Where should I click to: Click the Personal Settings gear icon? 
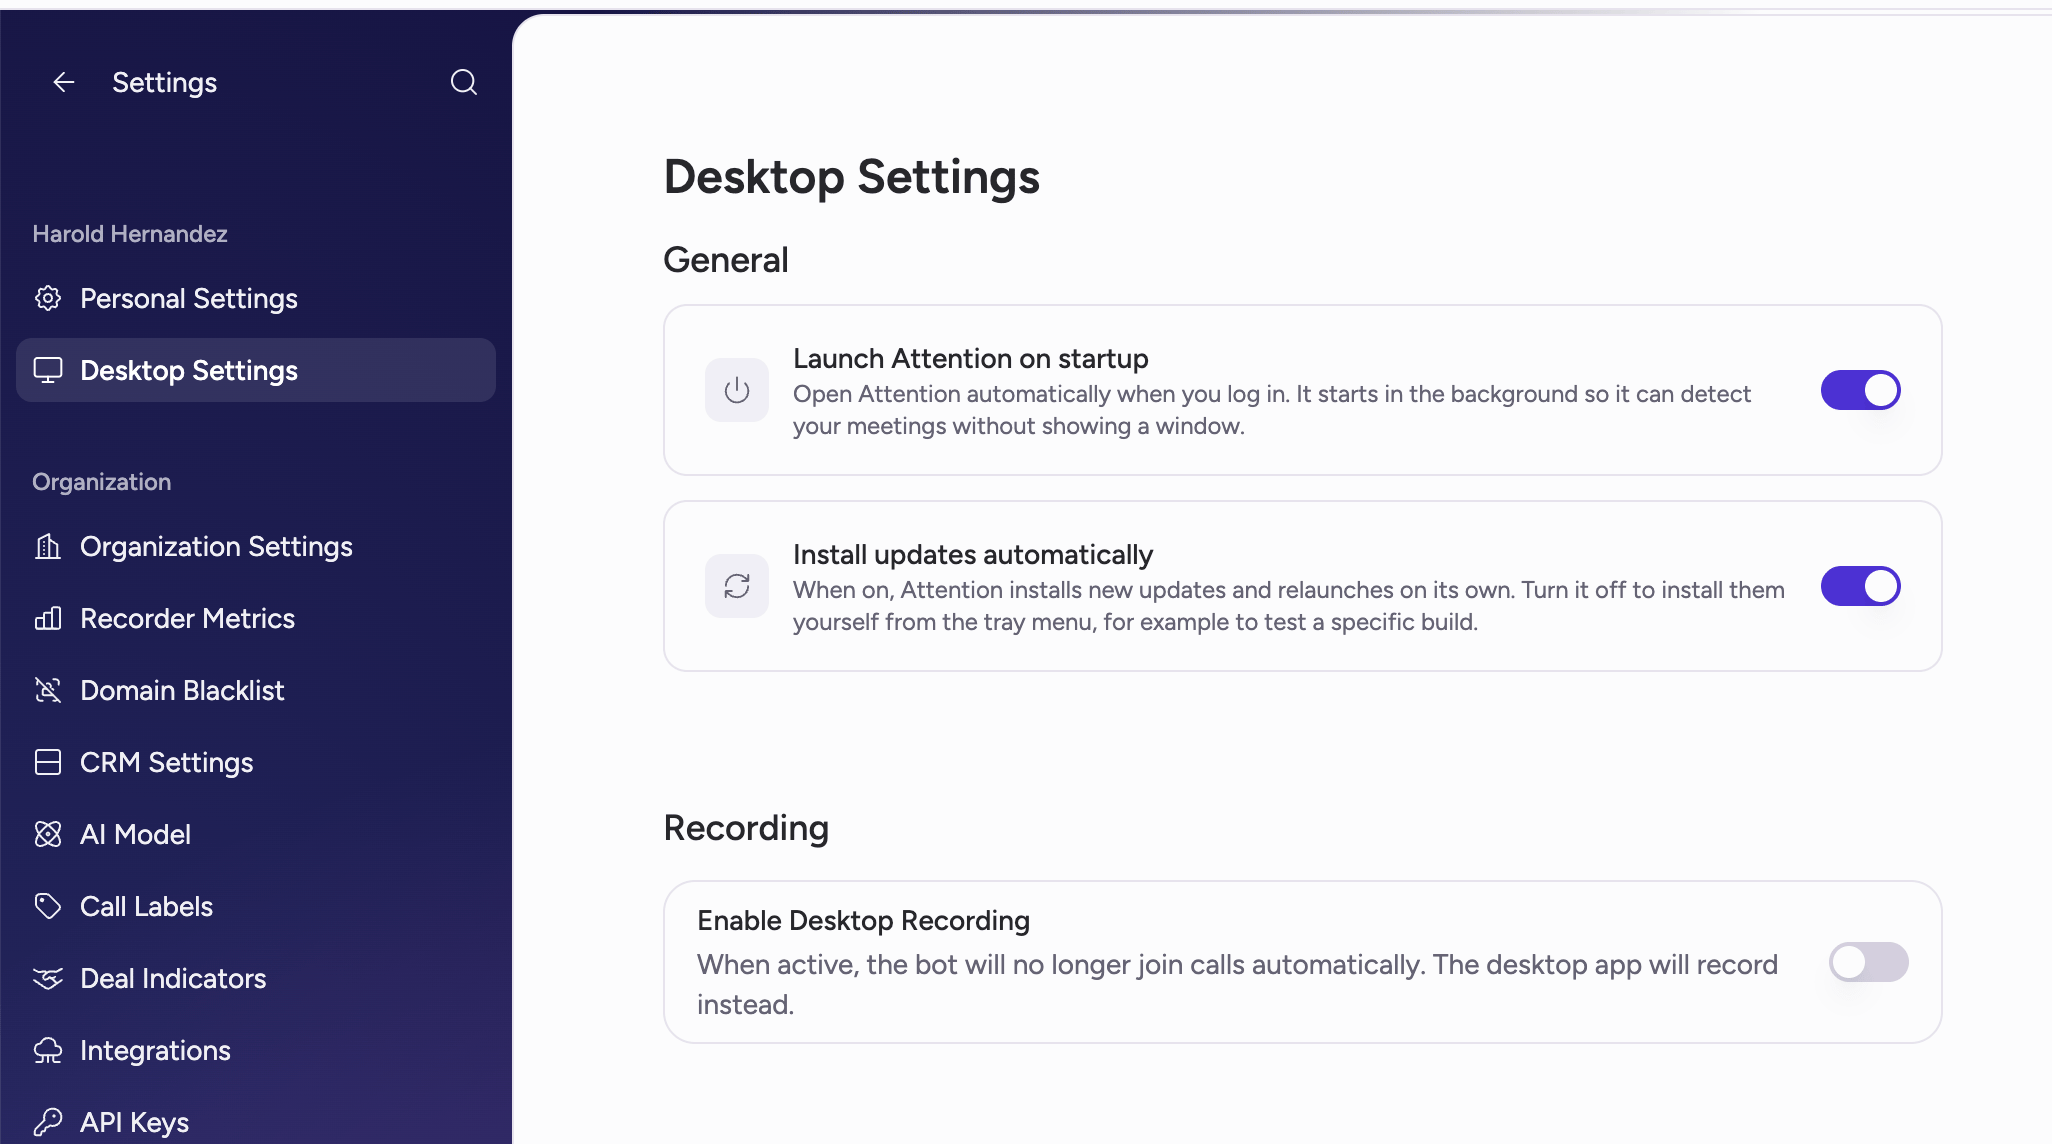pos(48,298)
